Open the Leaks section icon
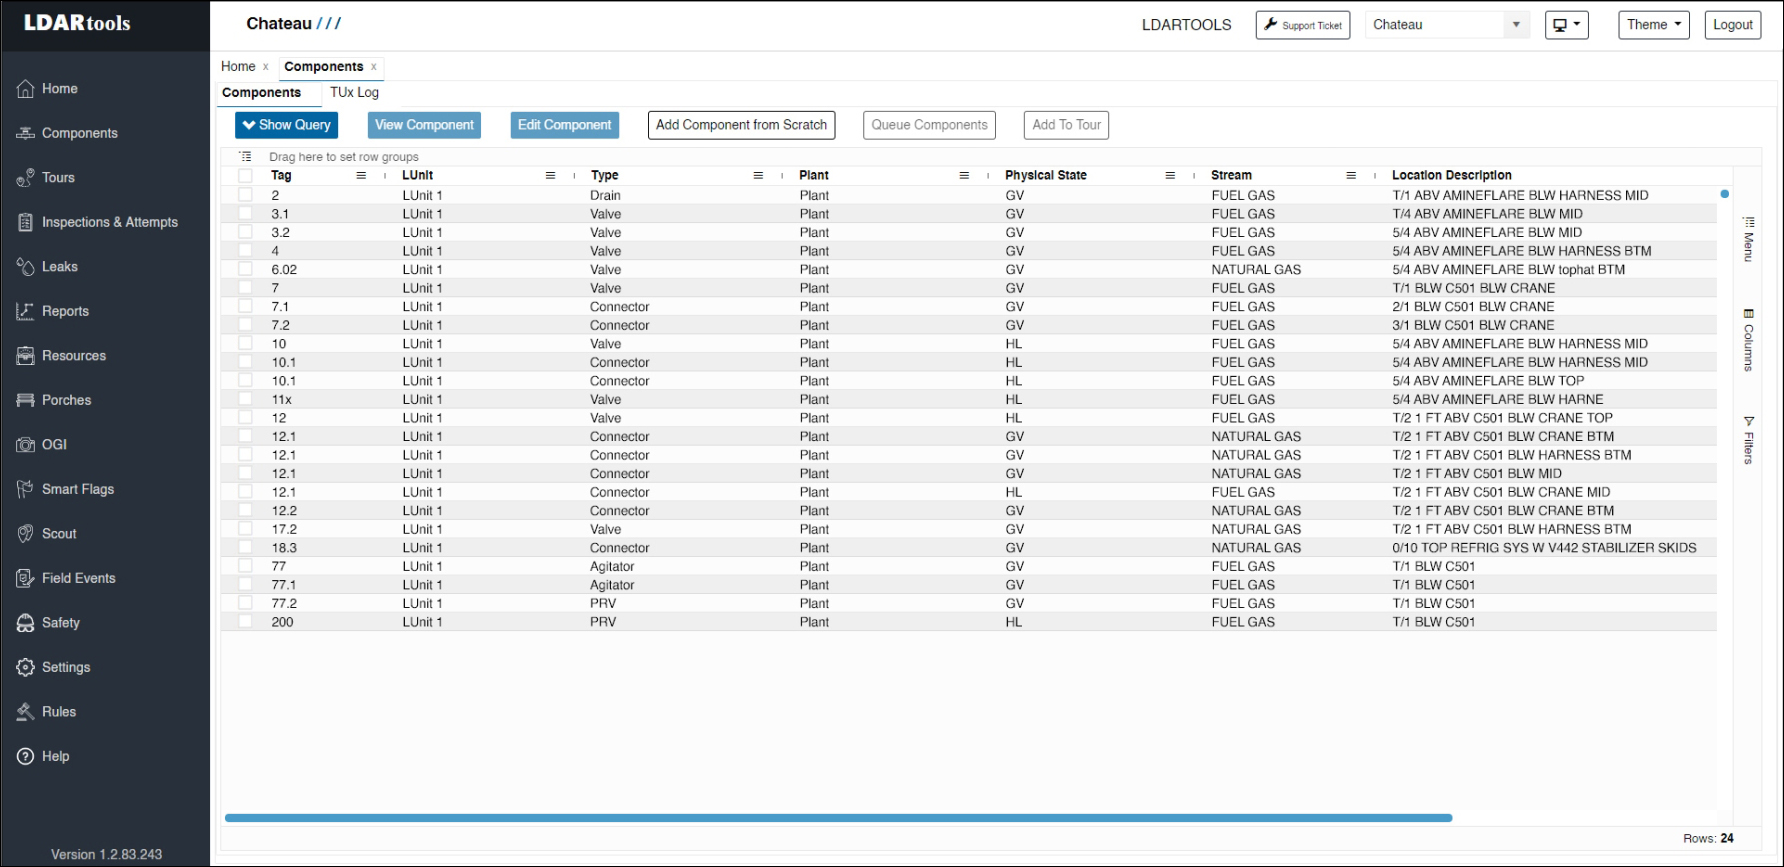 point(26,267)
